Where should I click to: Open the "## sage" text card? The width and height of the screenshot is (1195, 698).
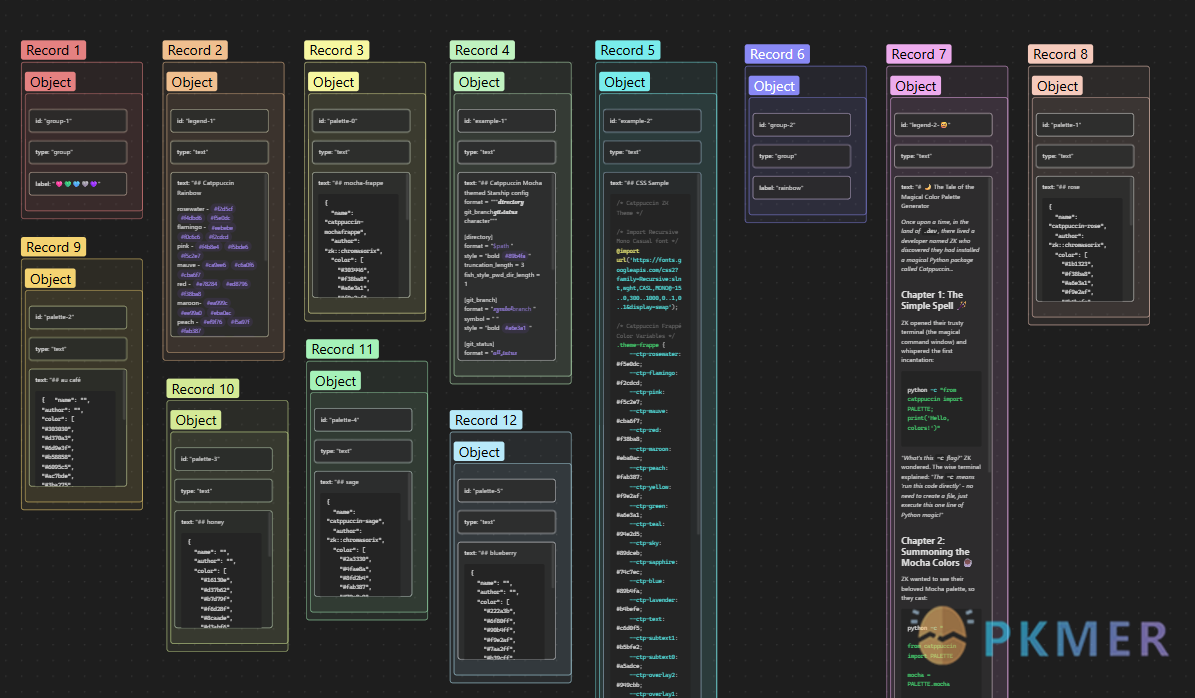pos(363,533)
